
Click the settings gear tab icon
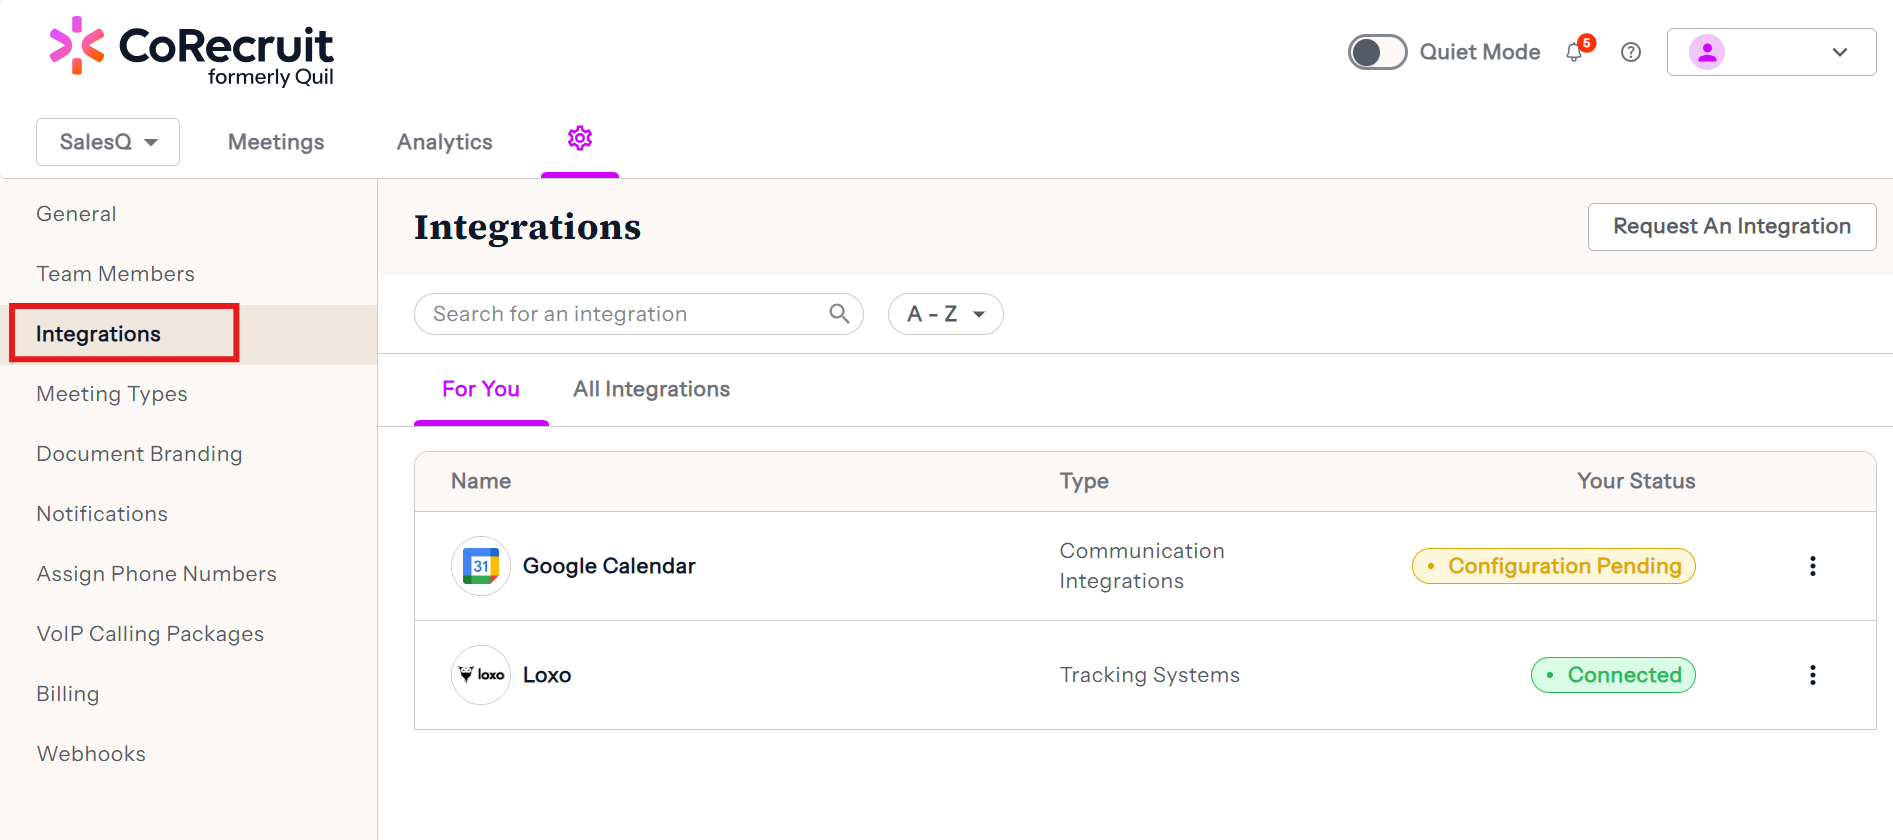pyautogui.click(x=580, y=139)
